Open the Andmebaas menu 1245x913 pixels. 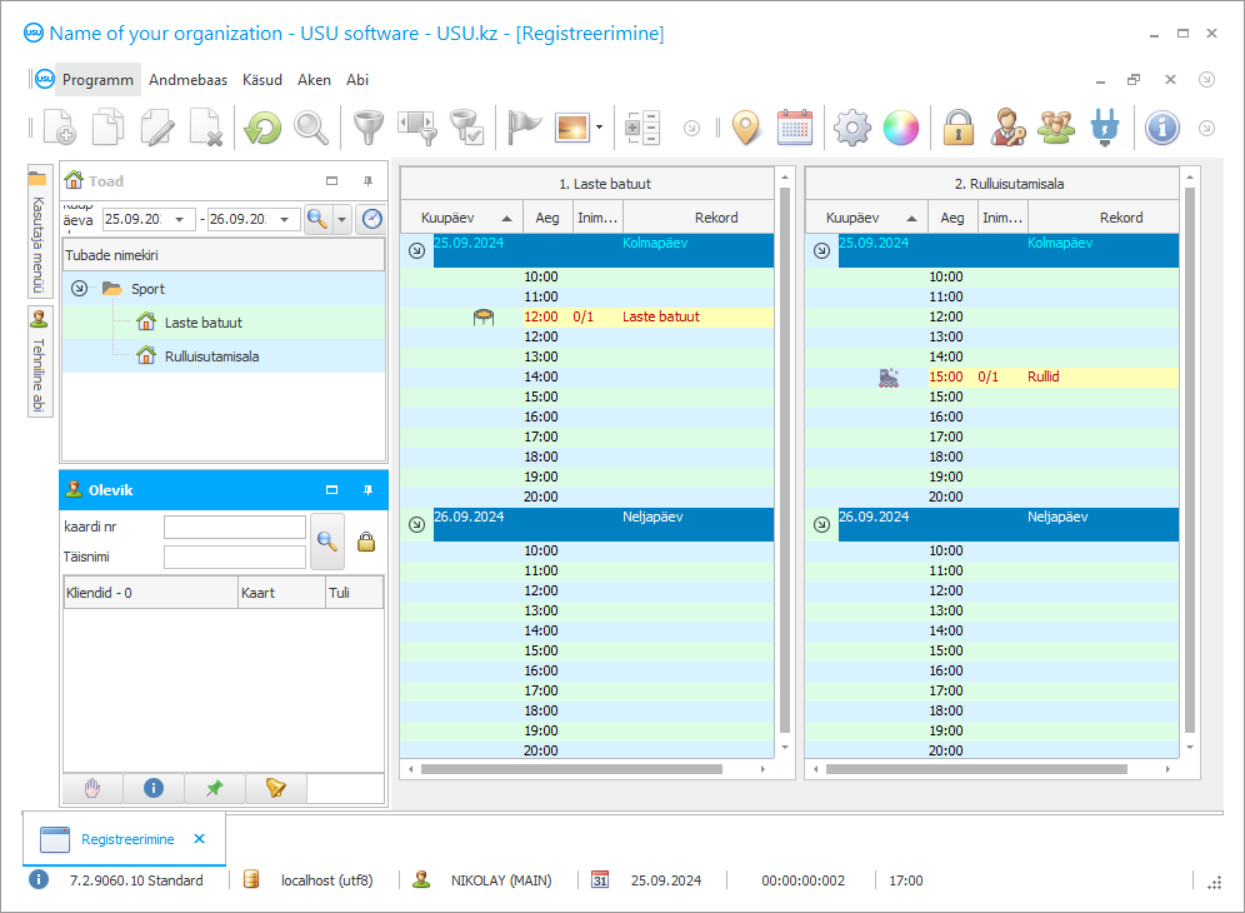188,80
